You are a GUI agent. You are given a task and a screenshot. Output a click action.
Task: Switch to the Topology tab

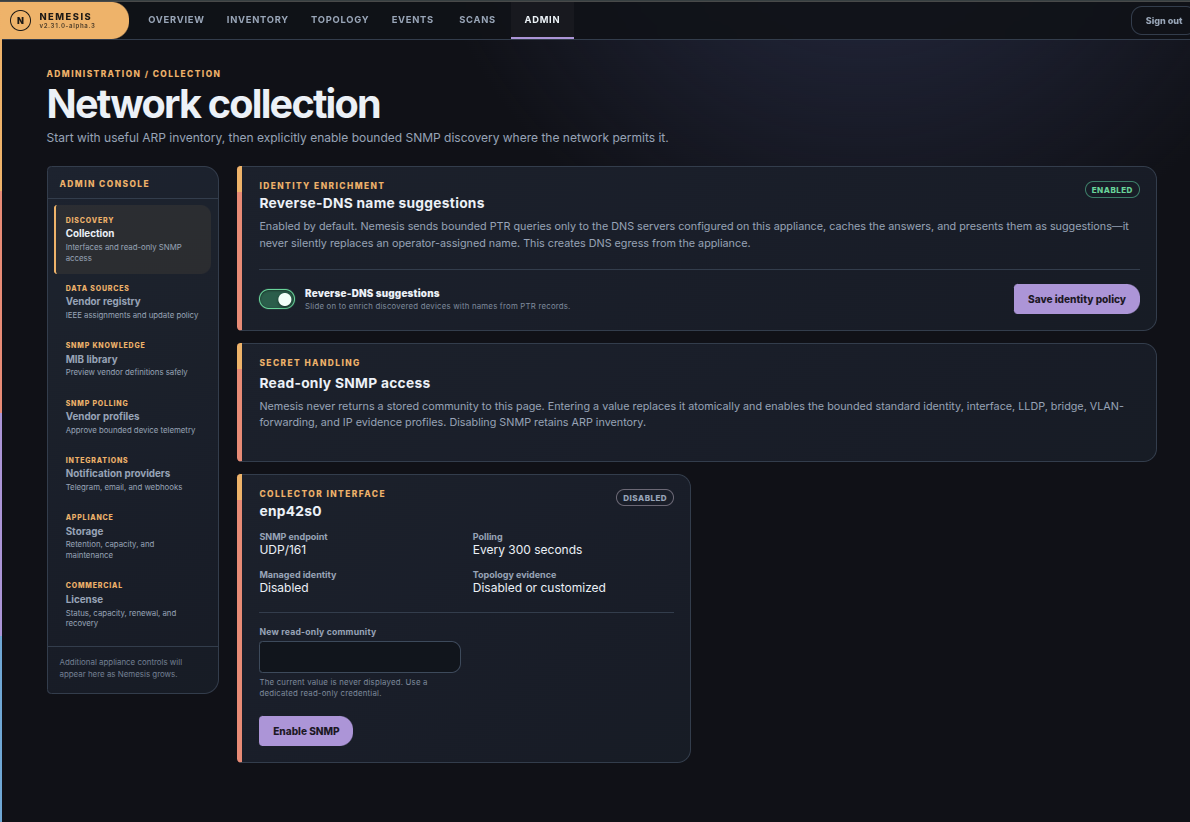click(x=340, y=20)
